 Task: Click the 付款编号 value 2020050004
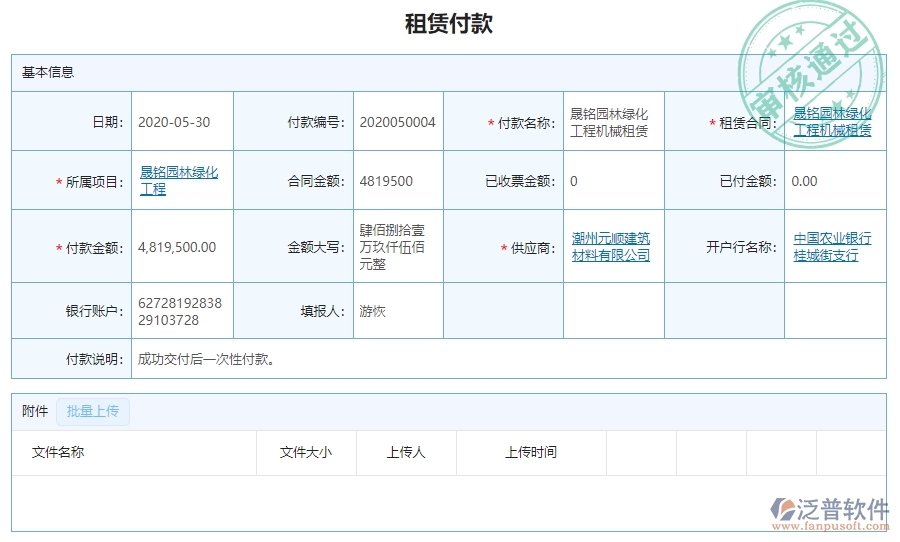(397, 122)
